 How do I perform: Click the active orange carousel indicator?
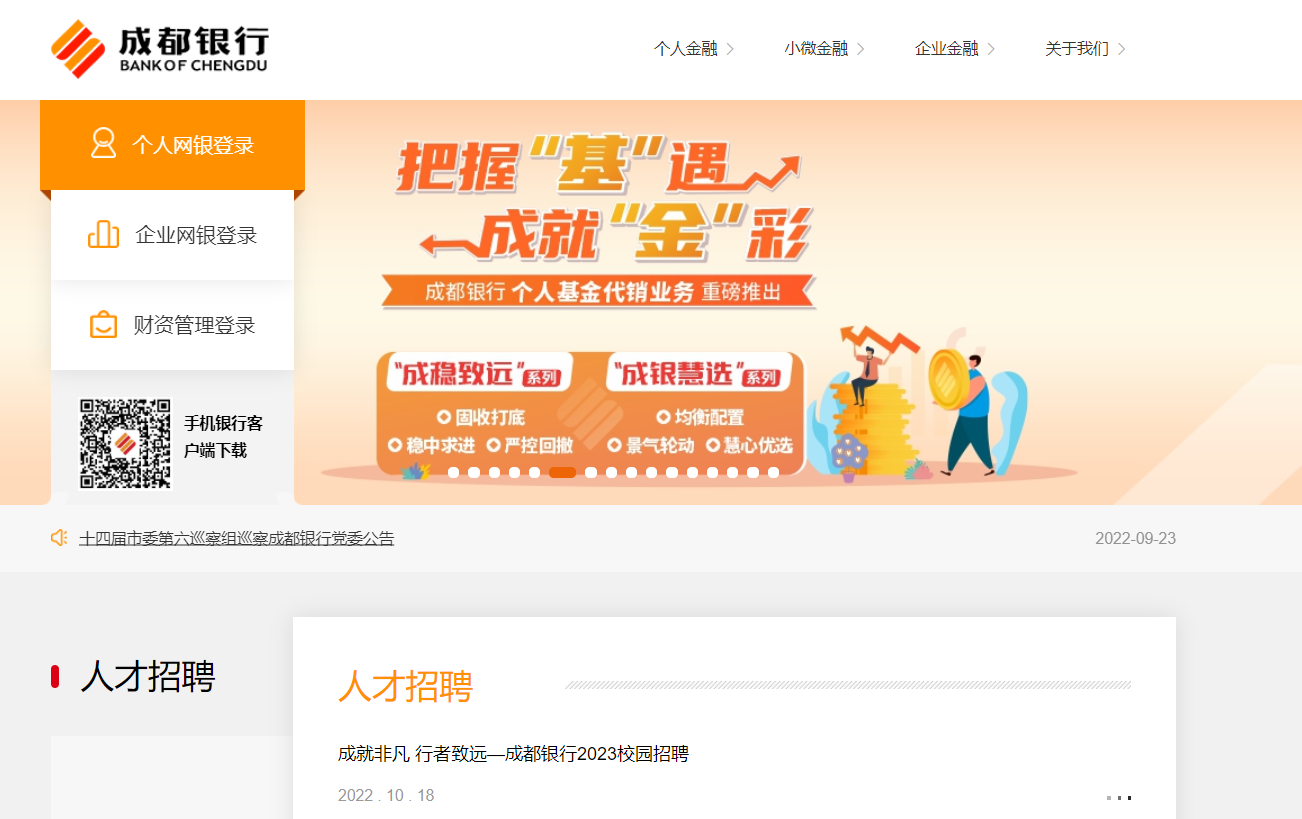tap(563, 473)
